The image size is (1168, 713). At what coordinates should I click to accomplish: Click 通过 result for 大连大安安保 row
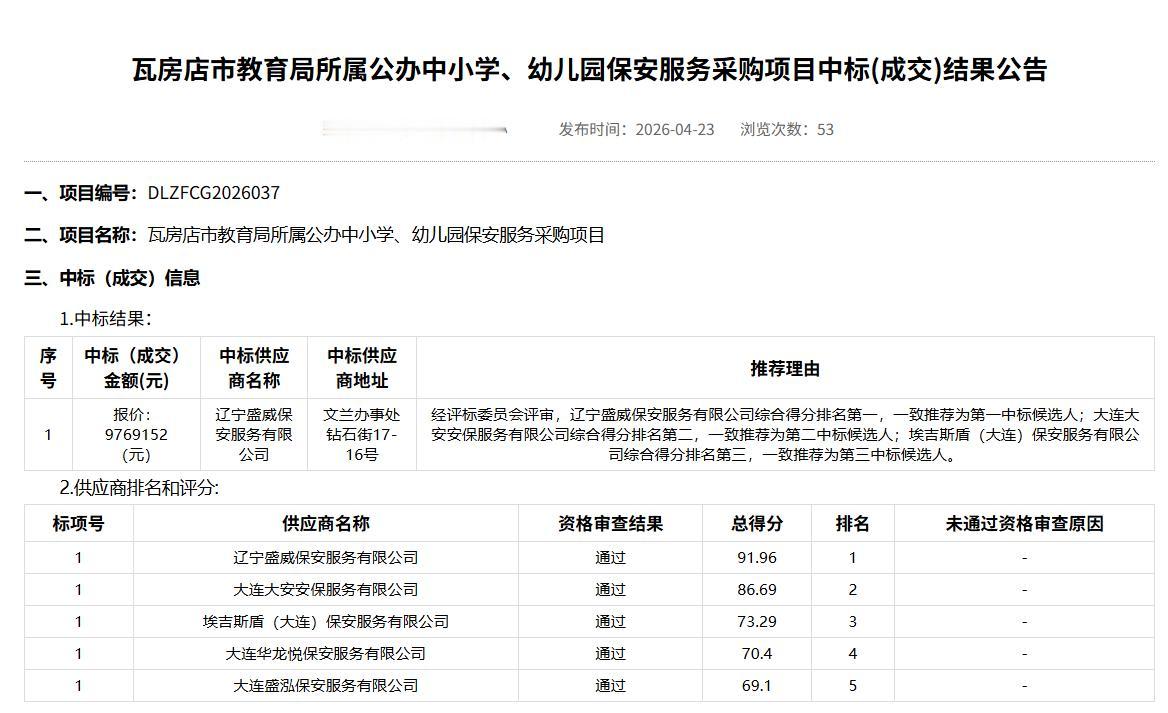pos(610,589)
